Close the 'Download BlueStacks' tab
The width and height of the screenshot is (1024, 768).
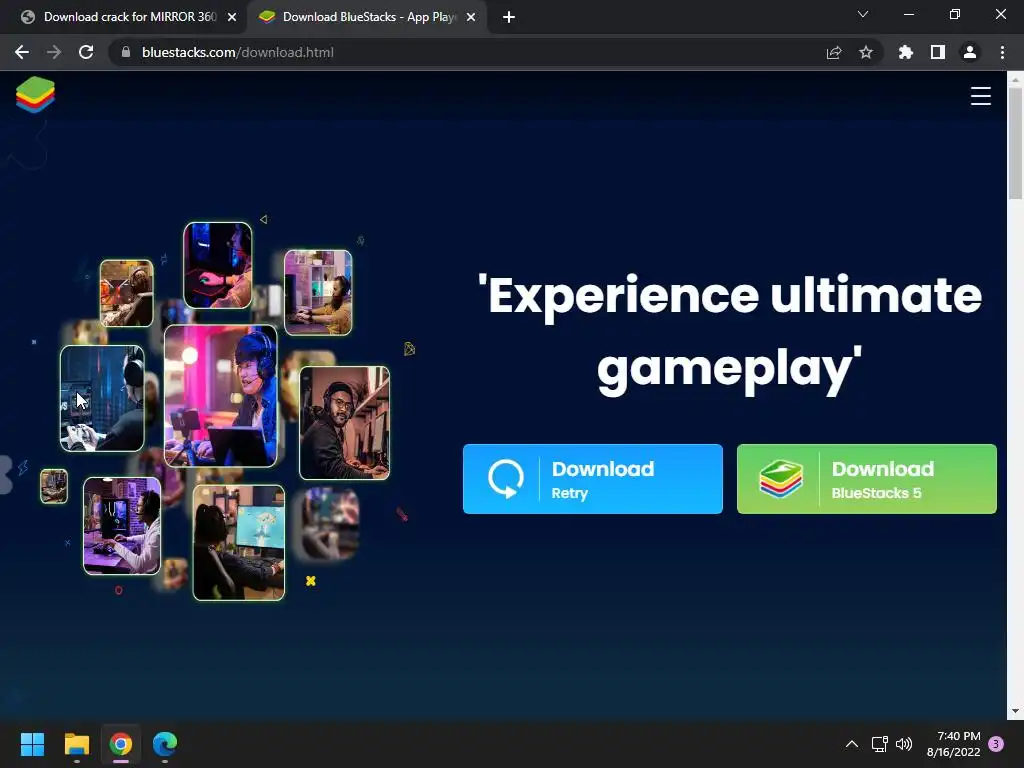pyautogui.click(x=471, y=17)
